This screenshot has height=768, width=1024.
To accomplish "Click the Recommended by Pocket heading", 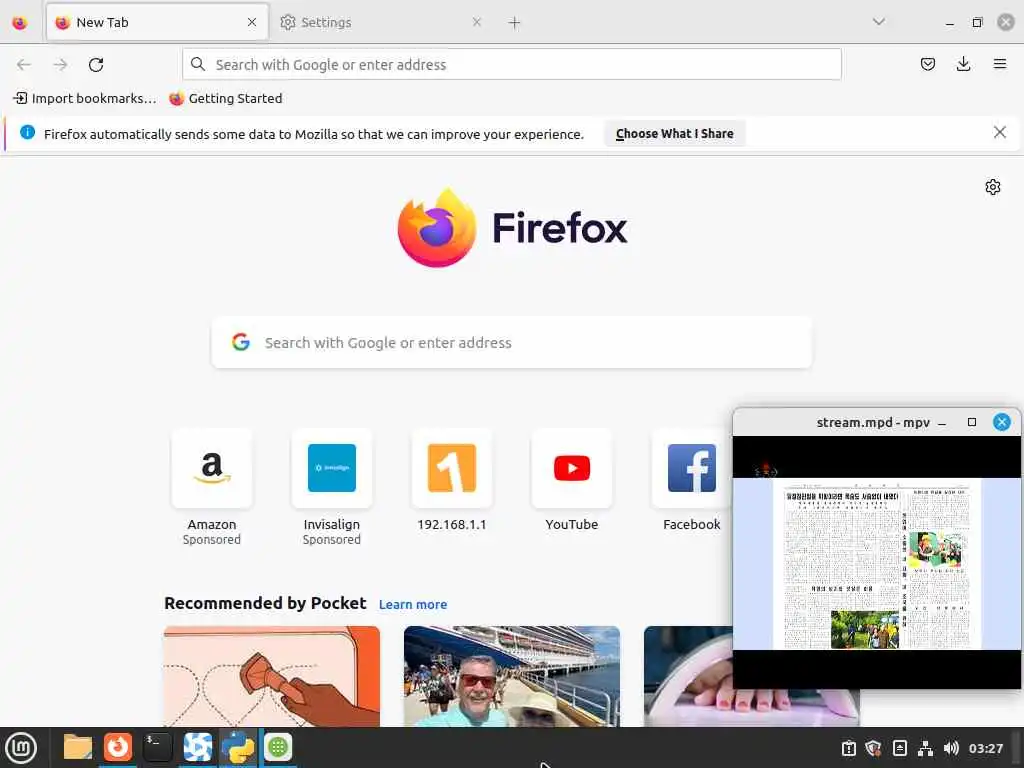I will coord(265,603).
